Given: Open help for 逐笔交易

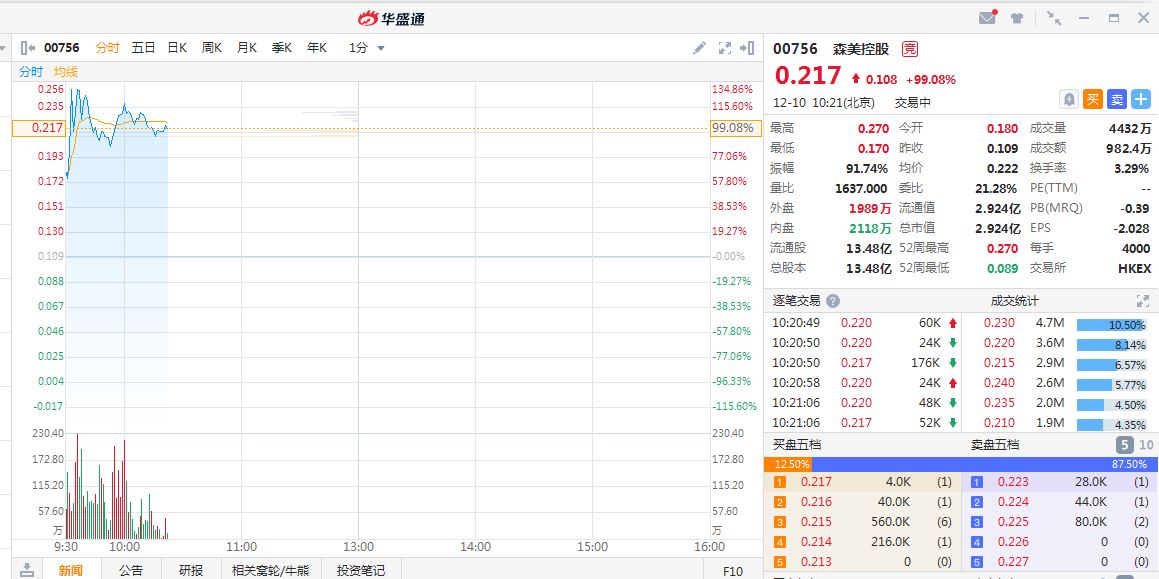Looking at the screenshot, I should 833,301.
